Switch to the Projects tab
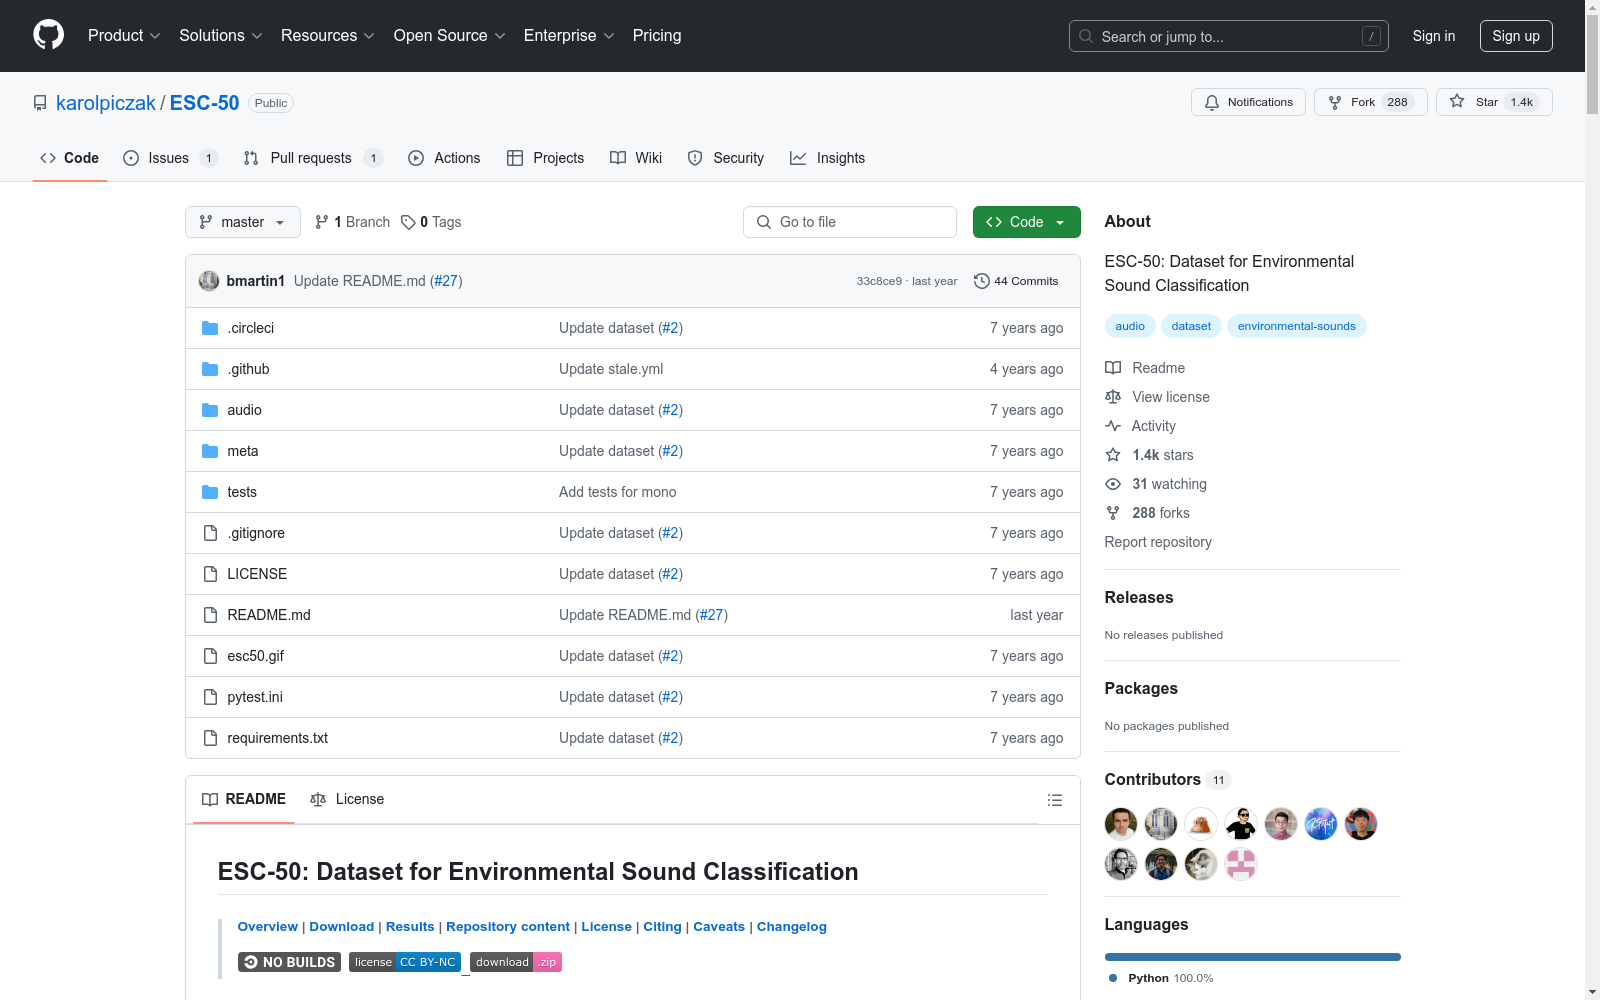 tap(545, 158)
